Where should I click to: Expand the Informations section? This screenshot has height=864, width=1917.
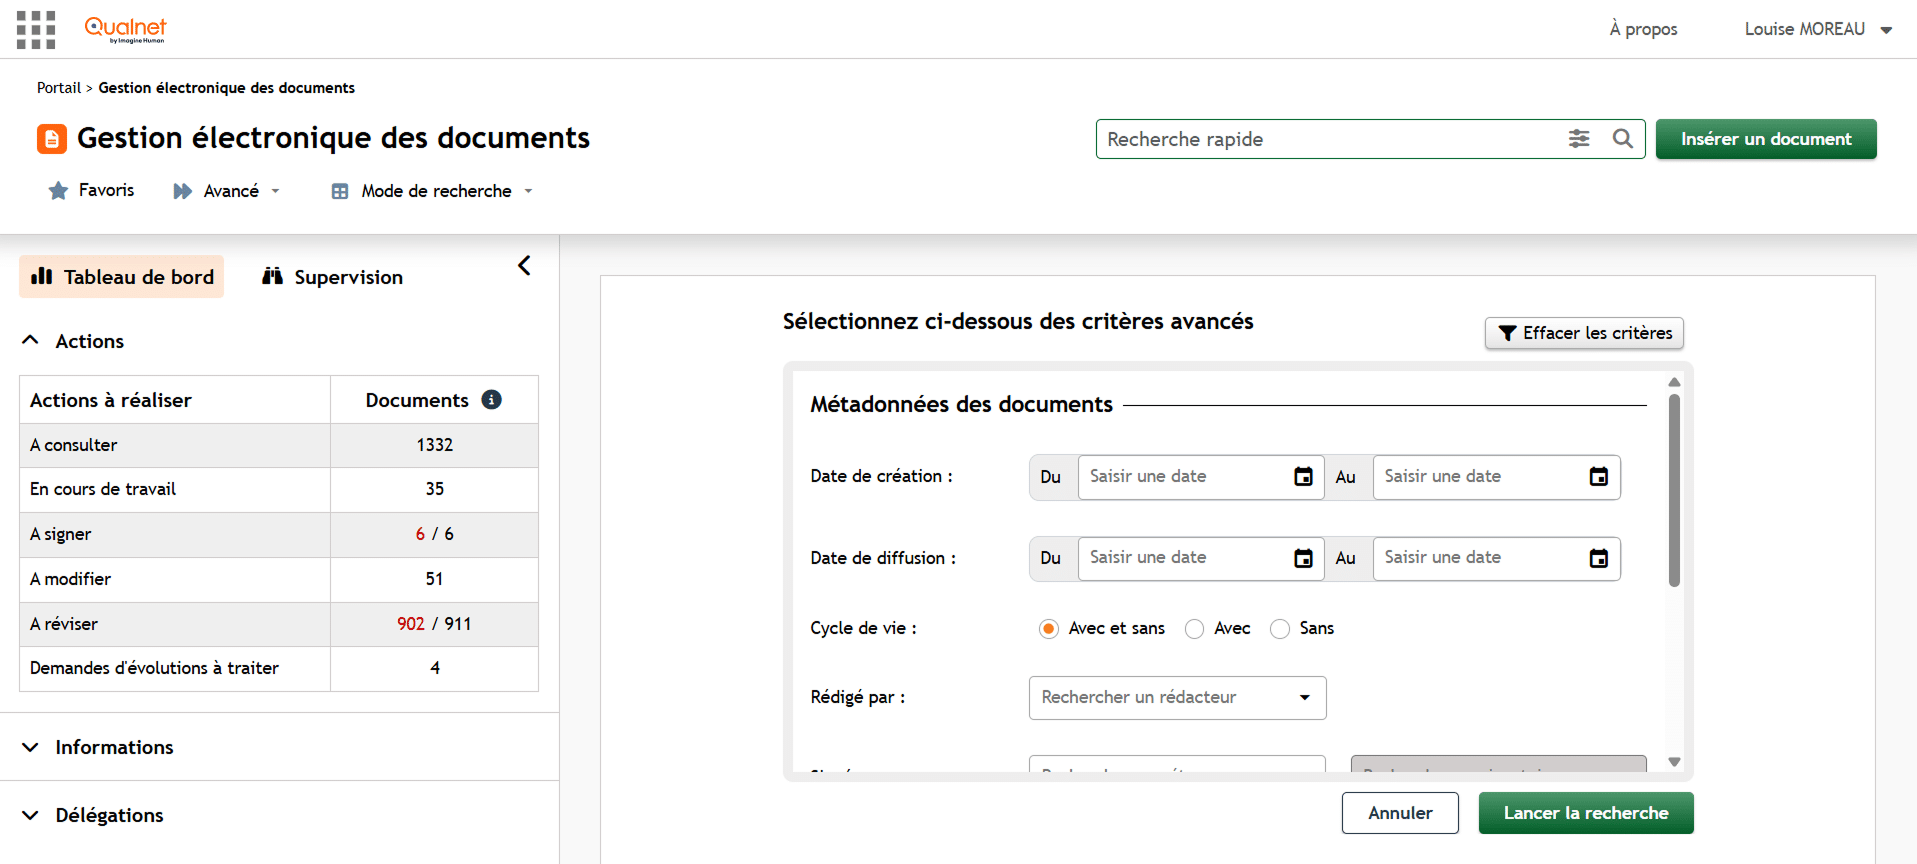point(31,747)
